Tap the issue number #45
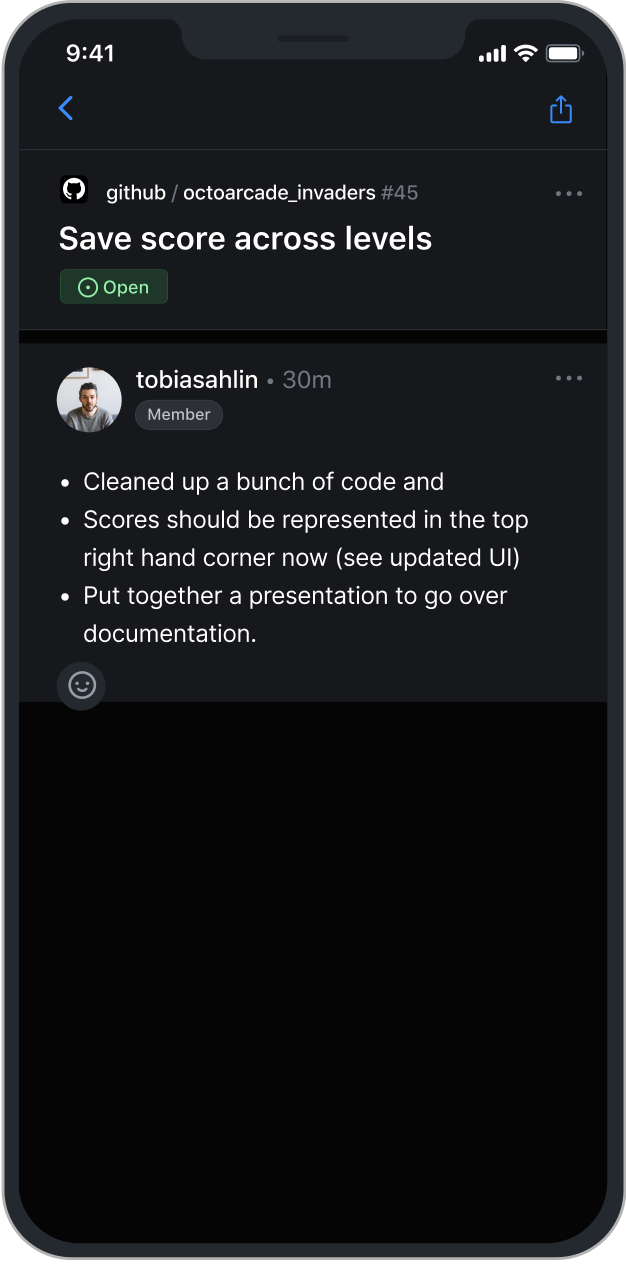Viewport: 626px width, 1267px height. [400, 193]
